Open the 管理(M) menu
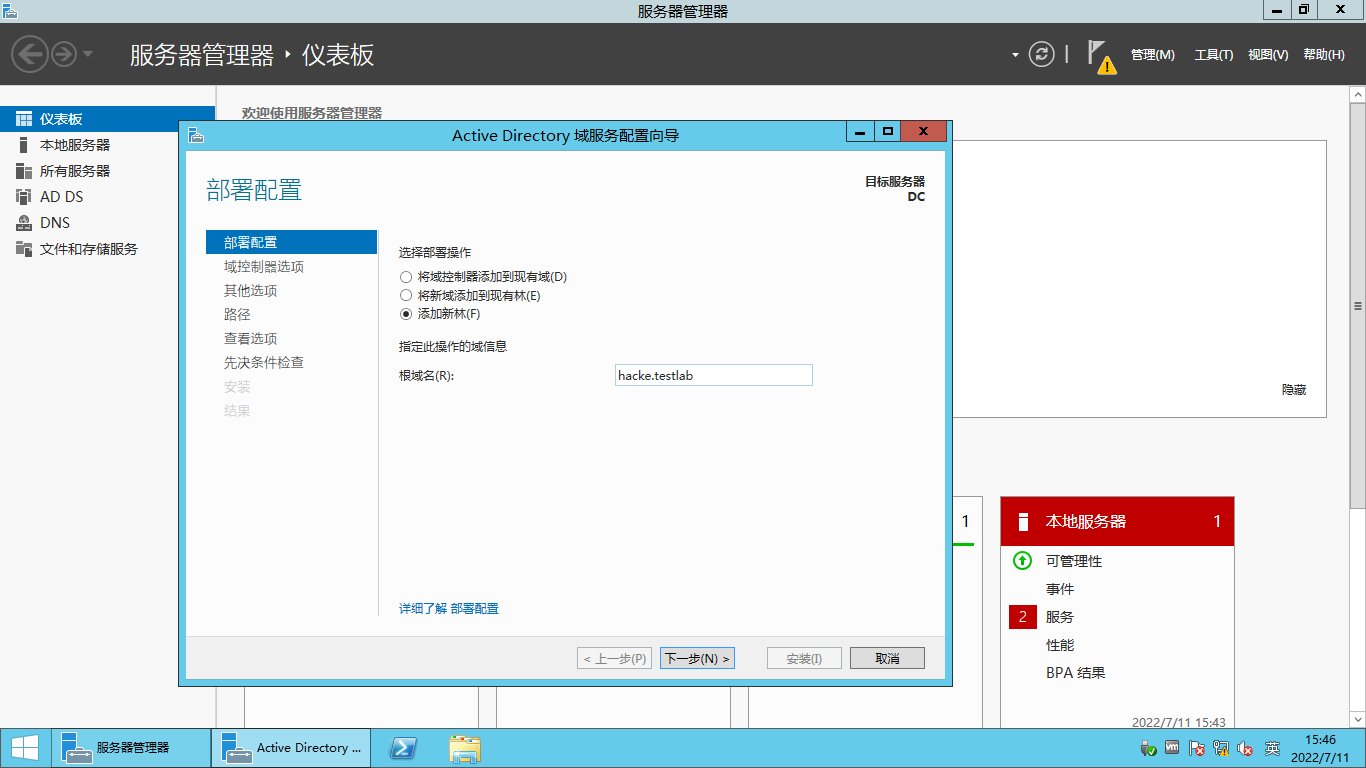 point(1152,54)
